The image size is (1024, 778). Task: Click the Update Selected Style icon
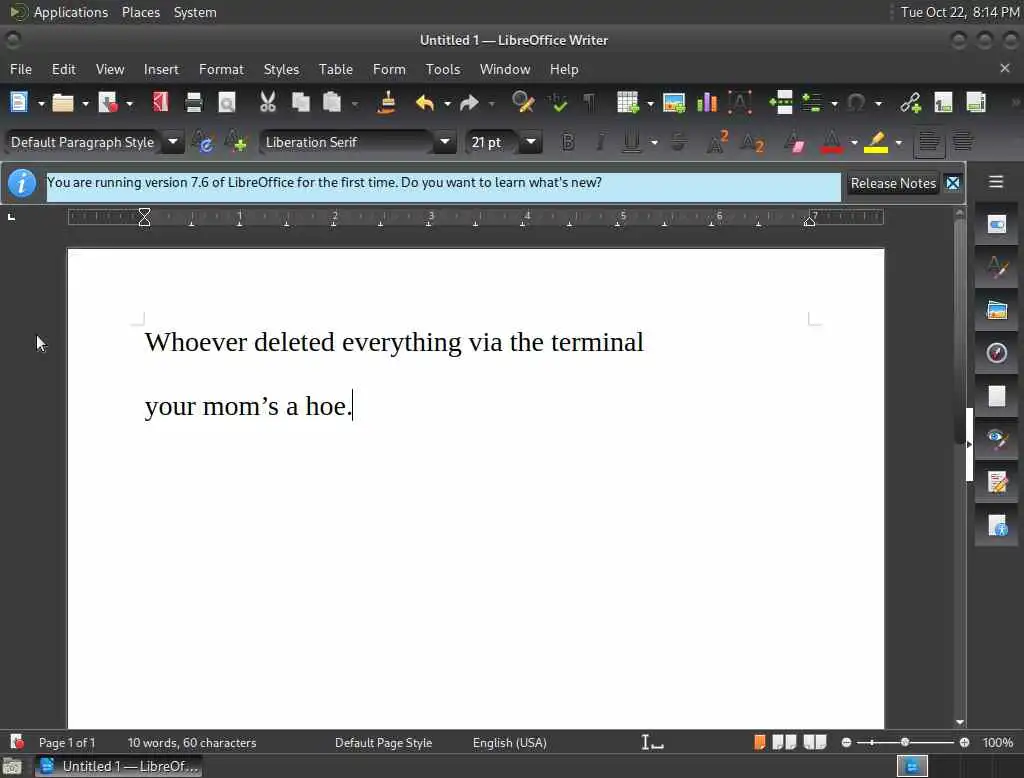tap(202, 142)
